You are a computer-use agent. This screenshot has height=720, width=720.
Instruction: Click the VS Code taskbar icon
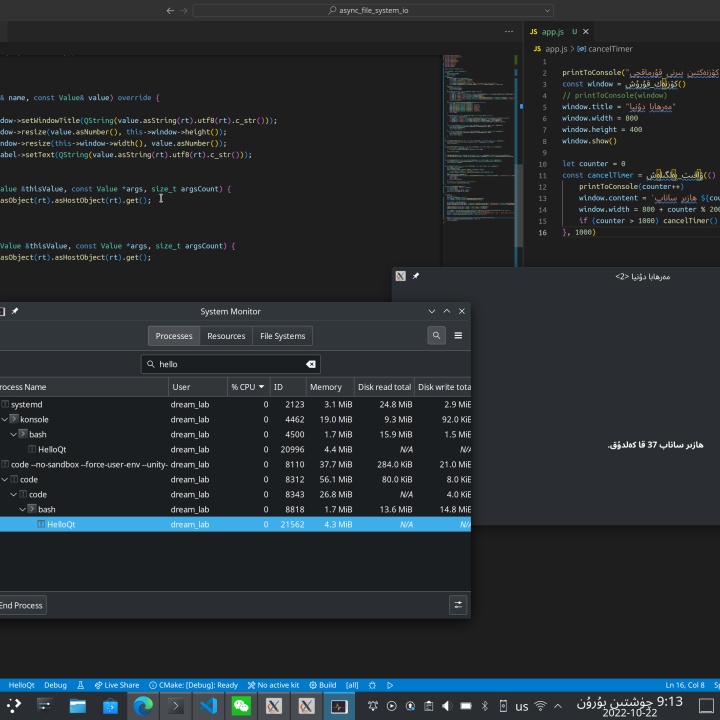tap(209, 706)
